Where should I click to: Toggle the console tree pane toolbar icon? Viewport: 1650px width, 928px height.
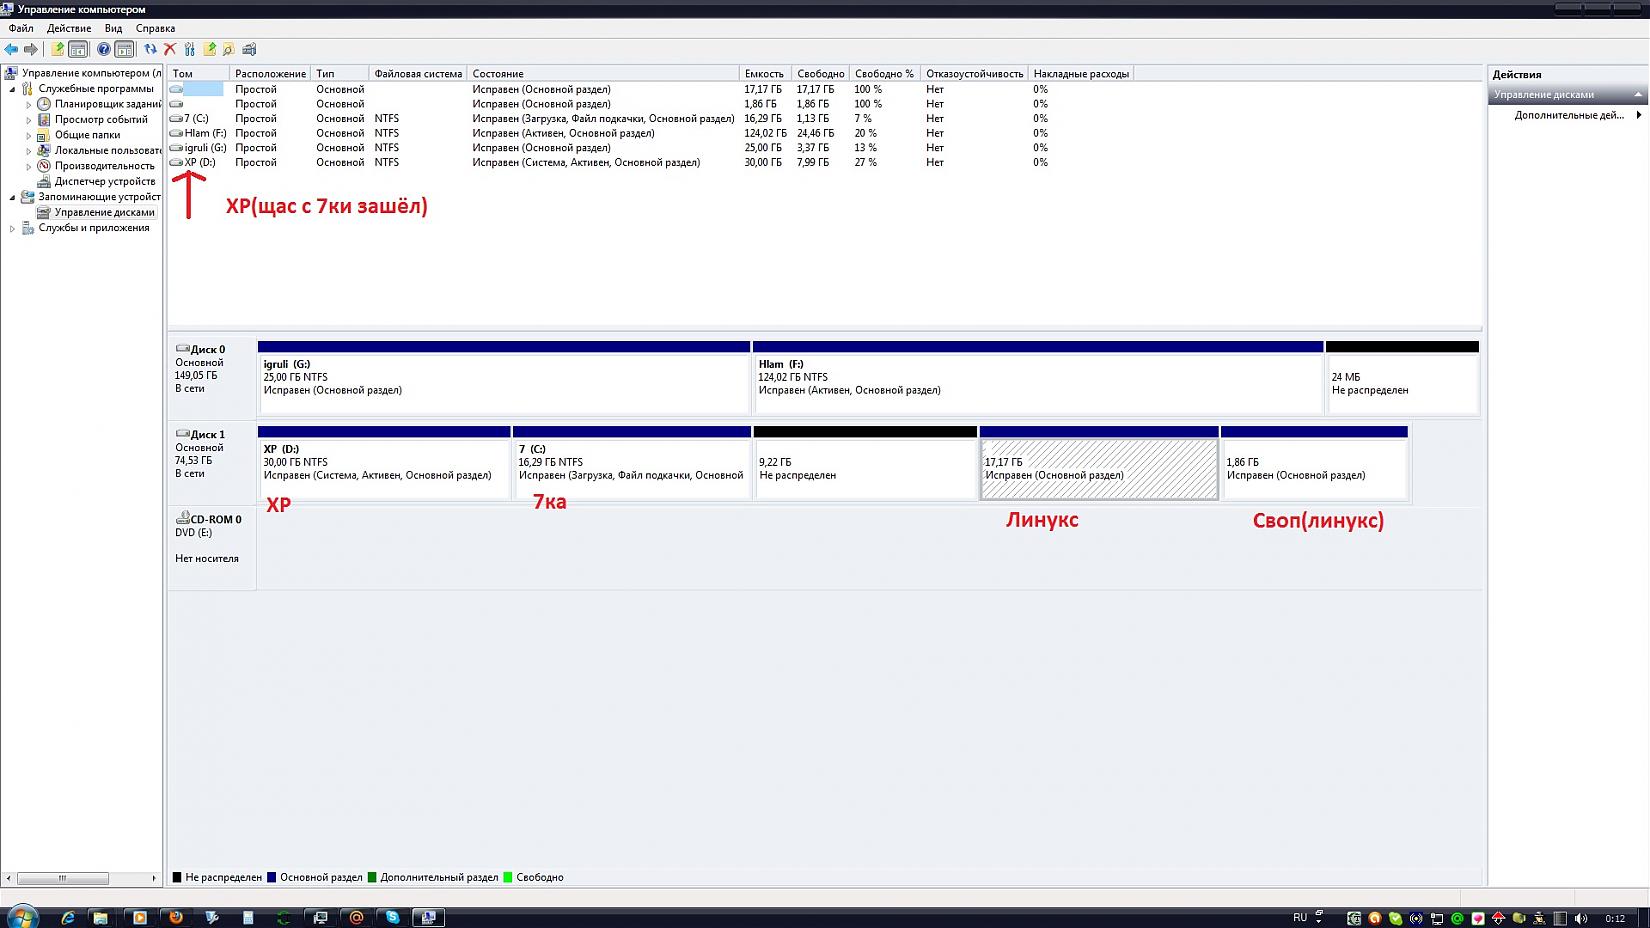(78, 49)
